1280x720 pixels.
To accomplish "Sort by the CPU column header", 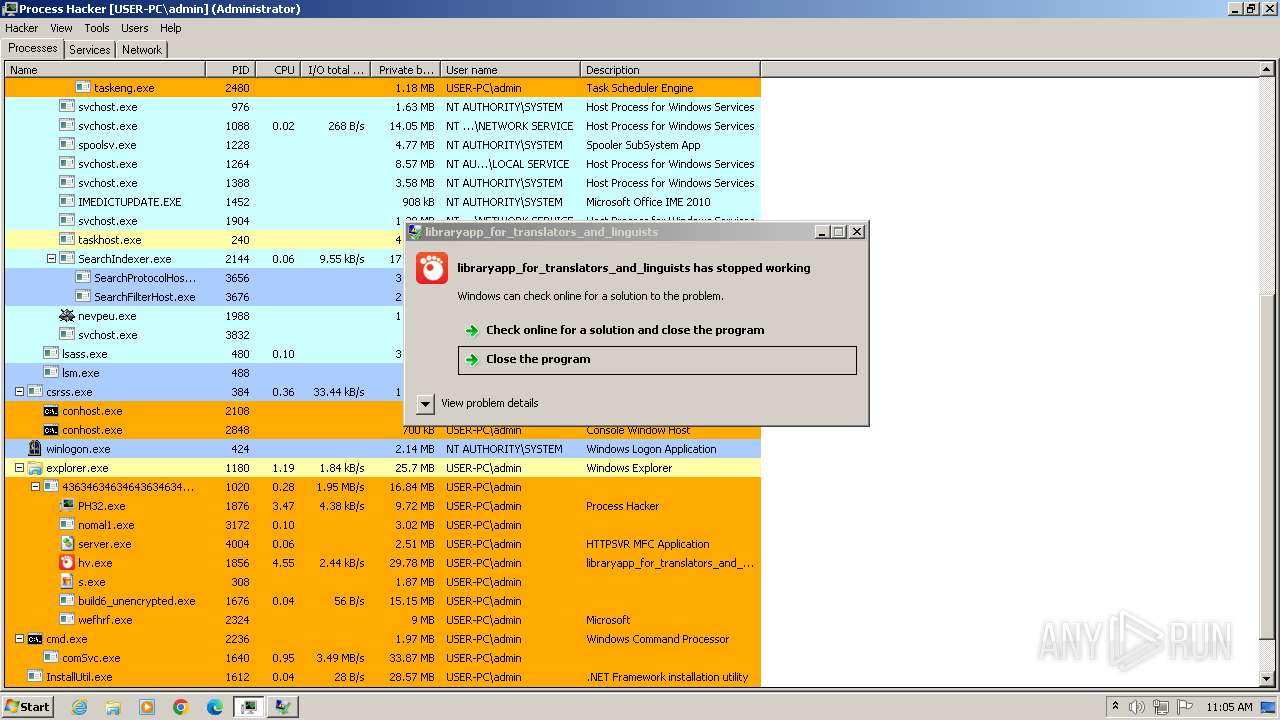I will click(x=278, y=70).
